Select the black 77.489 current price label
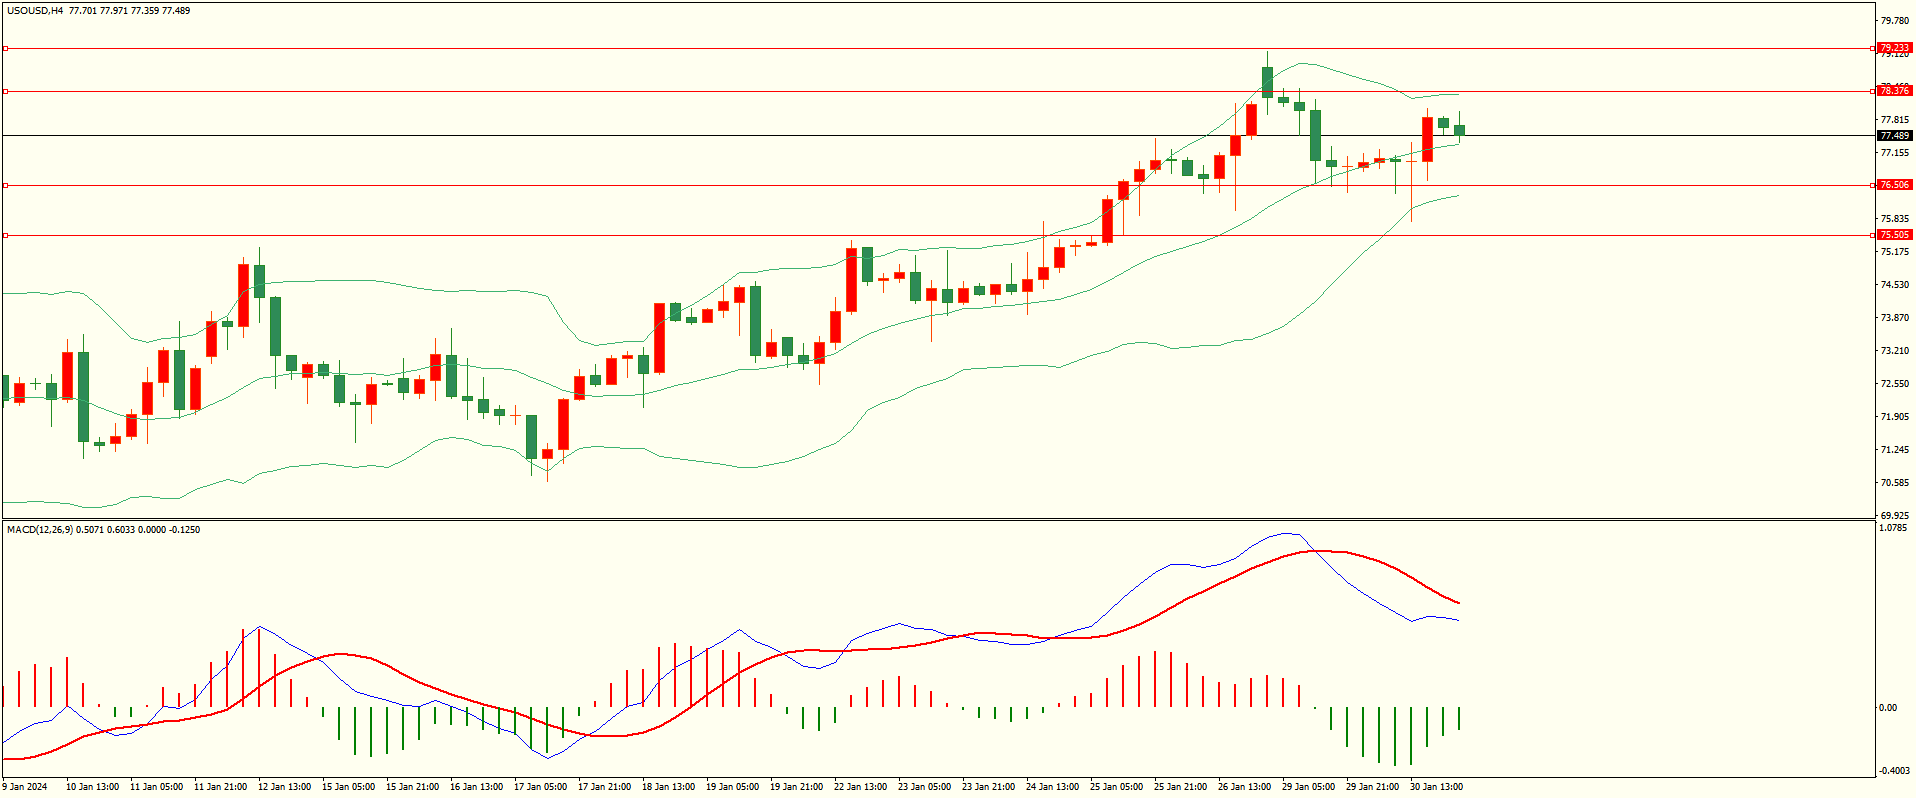 coord(1894,136)
